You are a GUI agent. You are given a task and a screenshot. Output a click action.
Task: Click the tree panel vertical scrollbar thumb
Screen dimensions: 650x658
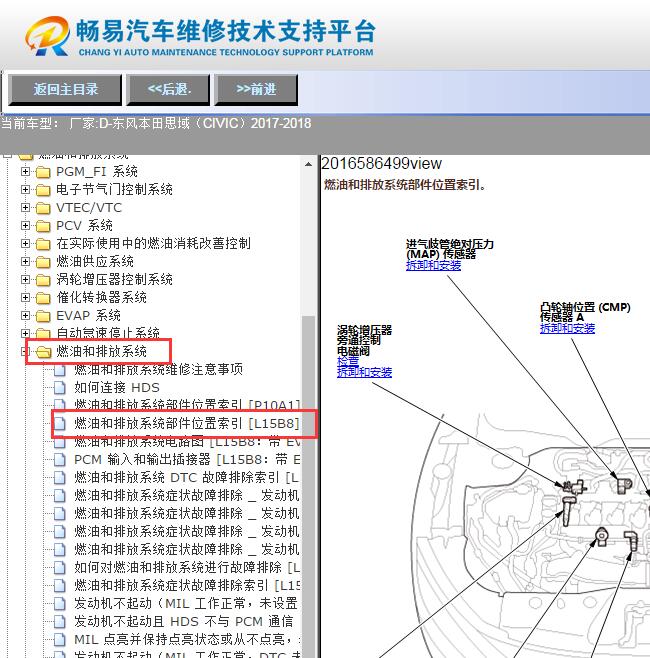(x=308, y=487)
